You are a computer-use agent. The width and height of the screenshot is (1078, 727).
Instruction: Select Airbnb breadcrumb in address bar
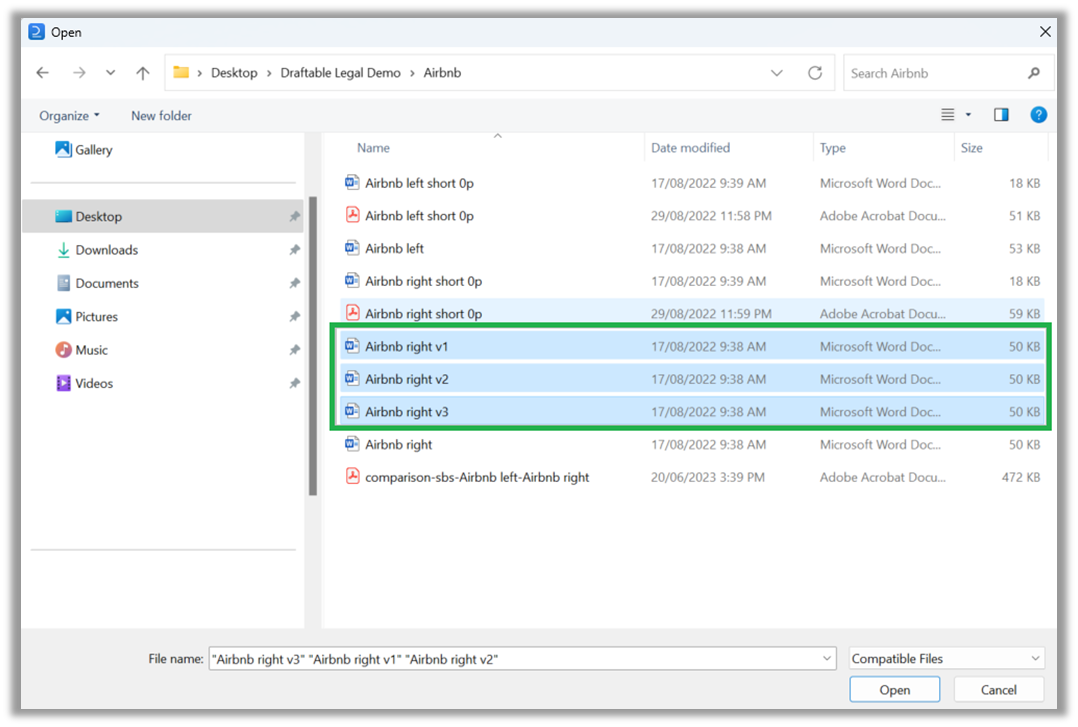click(x=442, y=73)
